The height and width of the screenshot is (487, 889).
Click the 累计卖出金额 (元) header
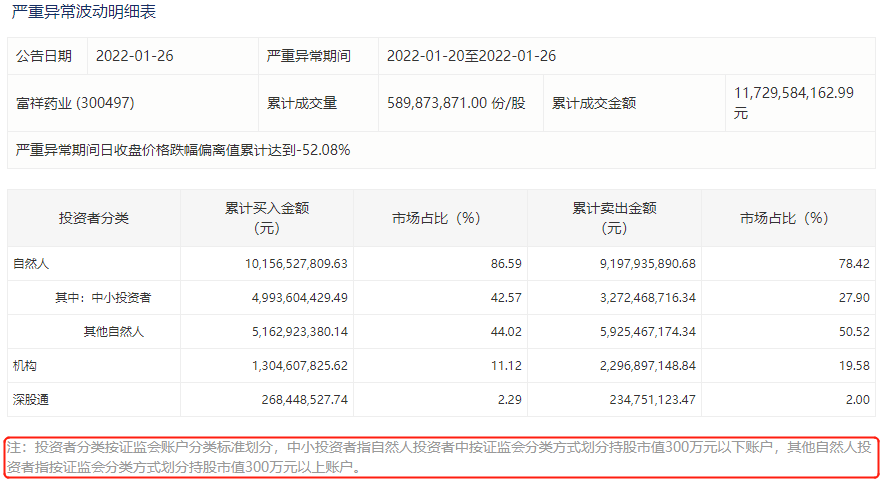point(614,218)
